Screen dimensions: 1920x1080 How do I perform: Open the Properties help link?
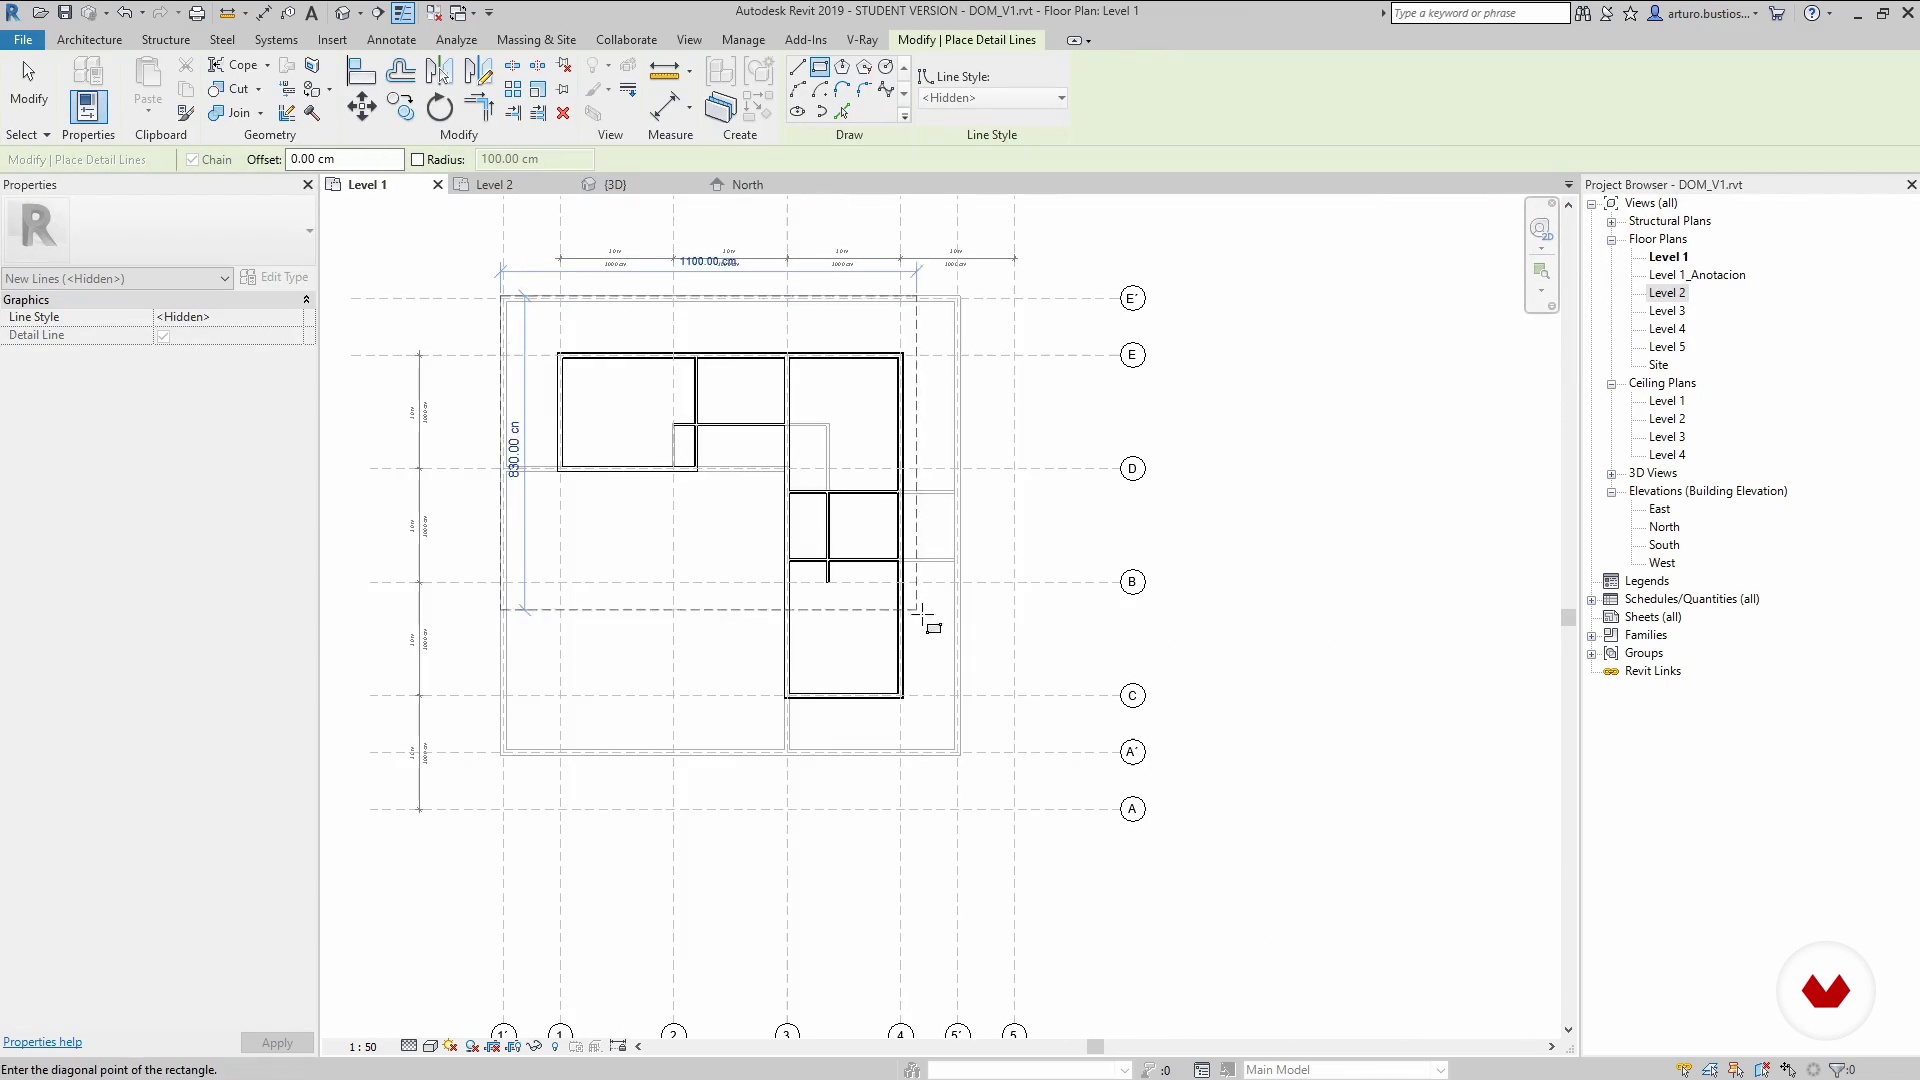coord(42,1042)
